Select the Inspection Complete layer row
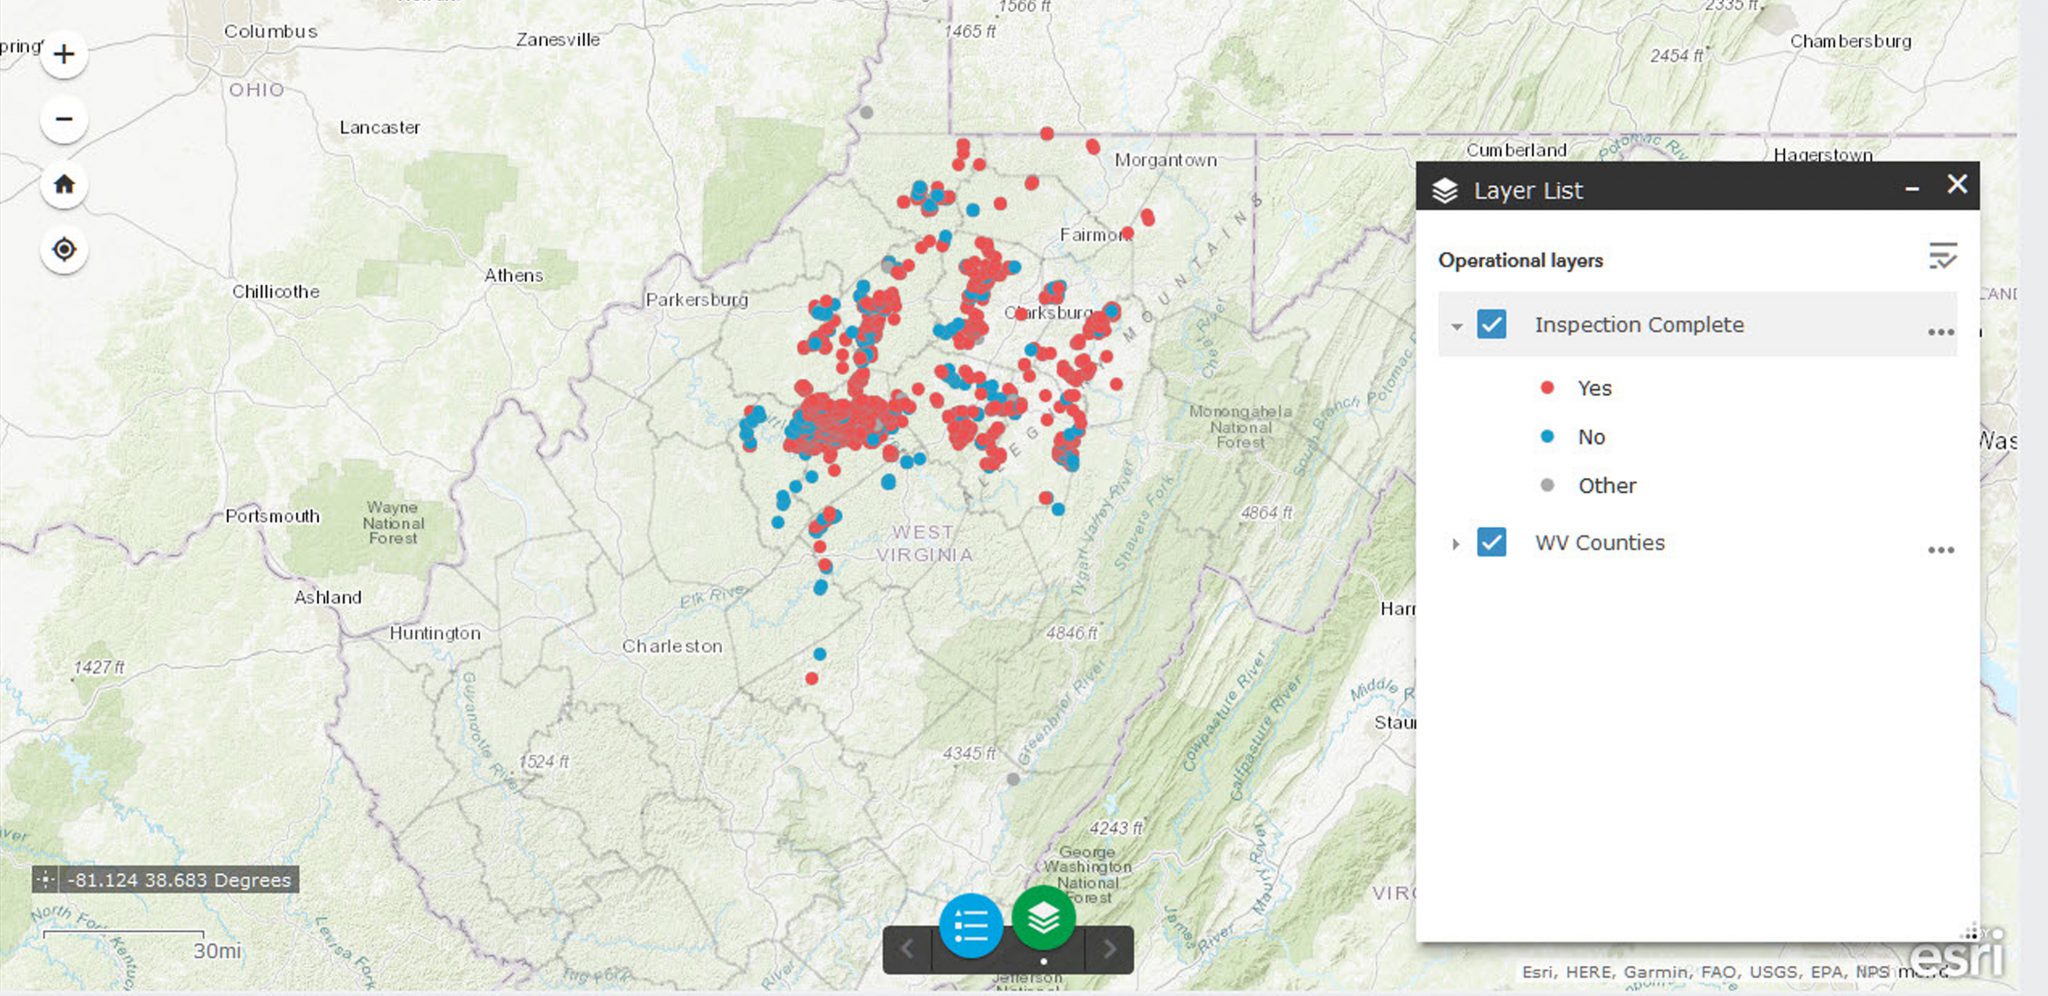This screenshot has width=2048, height=996. [x=1640, y=324]
